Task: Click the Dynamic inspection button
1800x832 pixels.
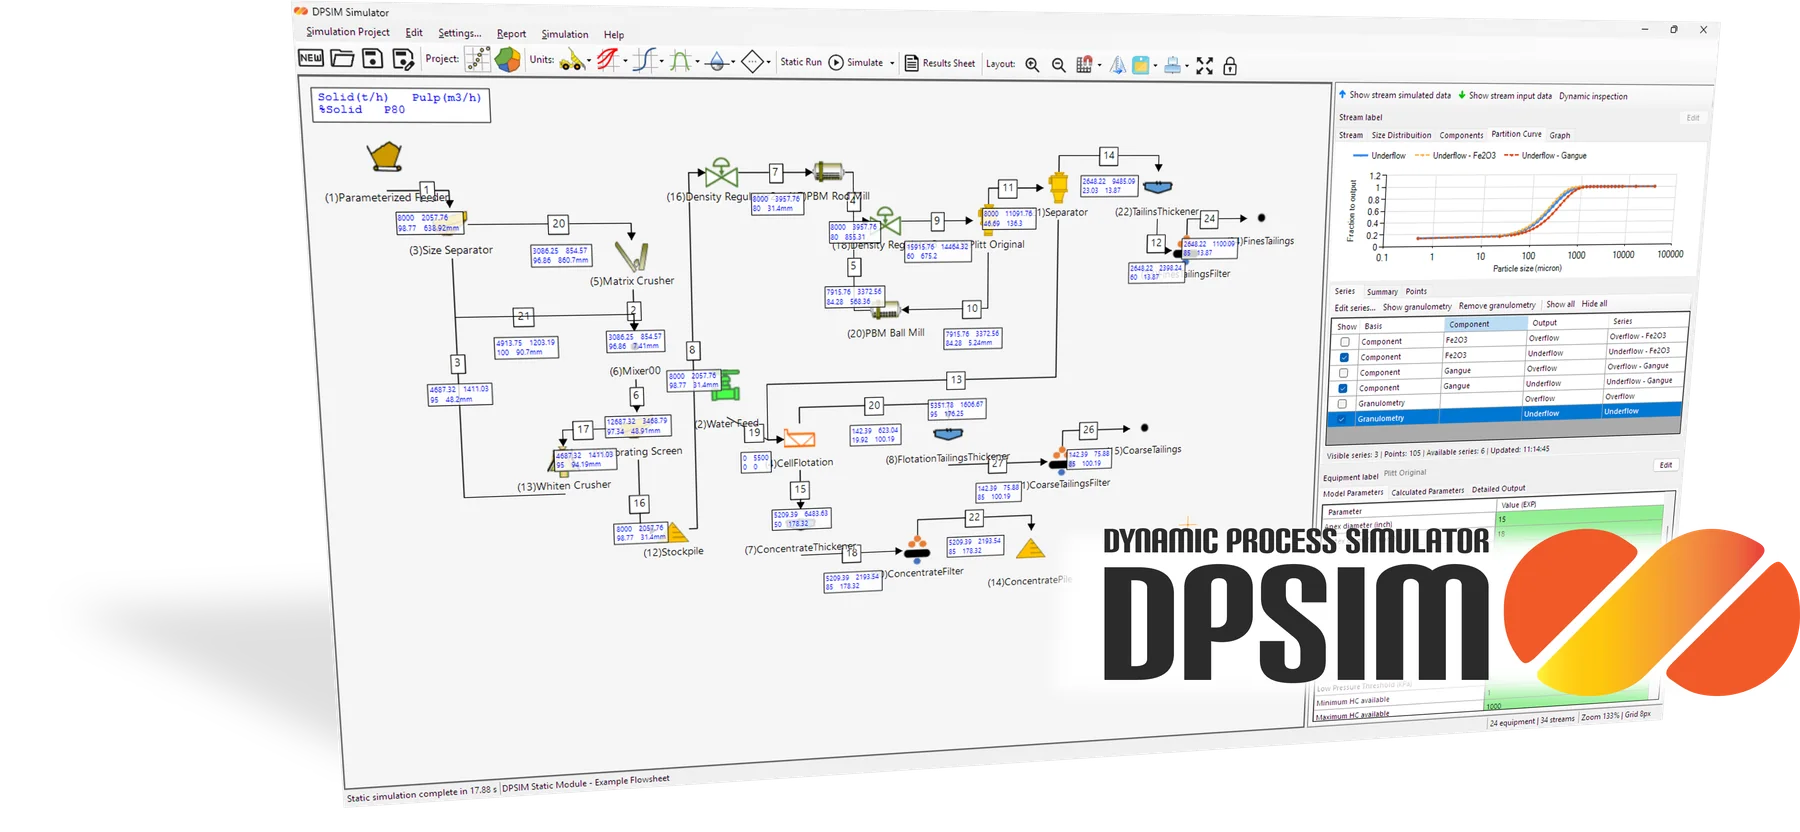Action: point(1593,97)
